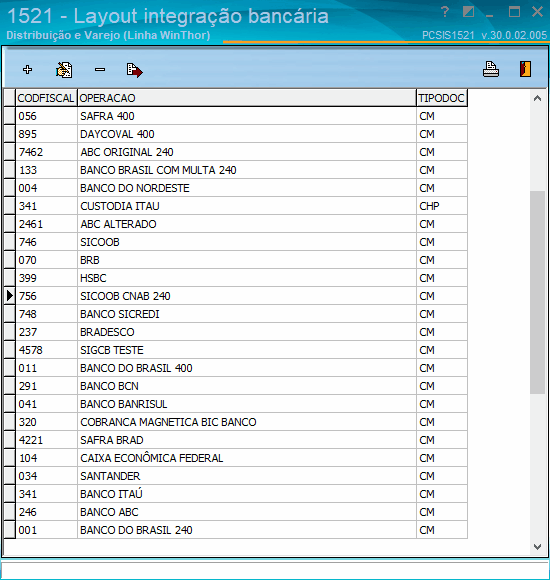Click scrollbar up arrow

pos(537,98)
